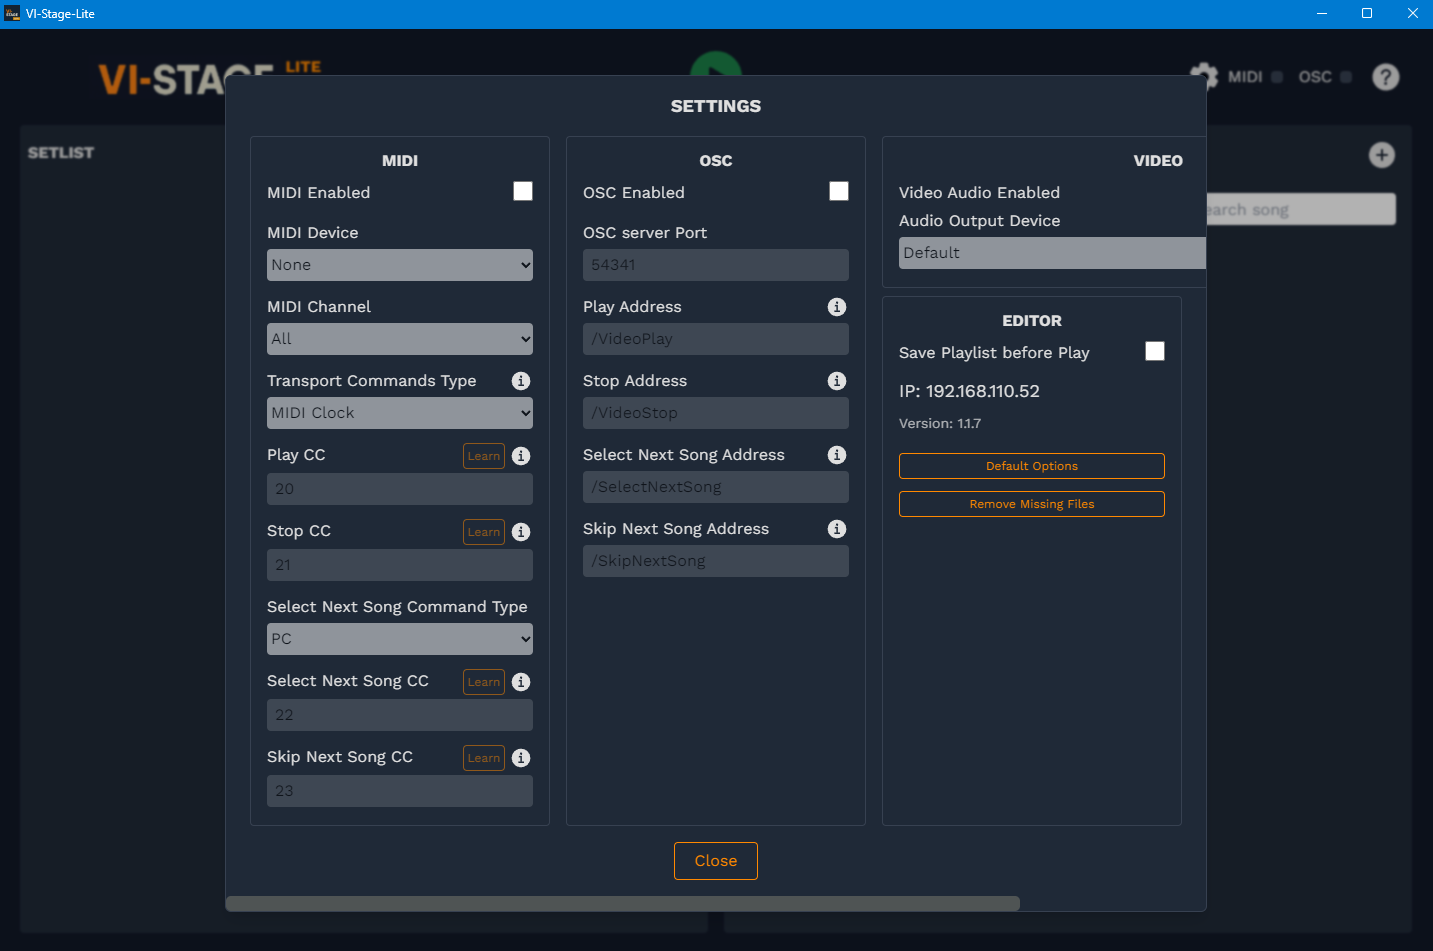
Task: Click info icon for Skip Next Song Address
Action: 837,529
